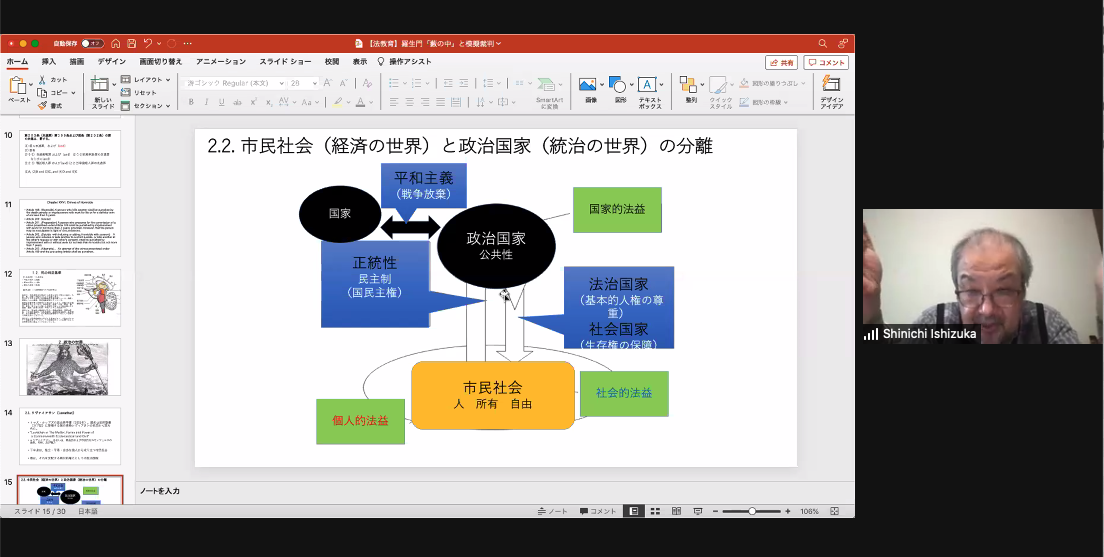The image size is (1104, 557).
Task: Switch to slide sorter view icon
Action: point(655,511)
